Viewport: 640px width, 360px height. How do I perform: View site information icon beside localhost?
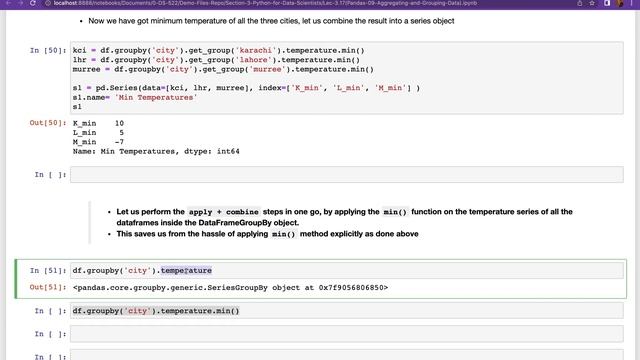[48, 3]
